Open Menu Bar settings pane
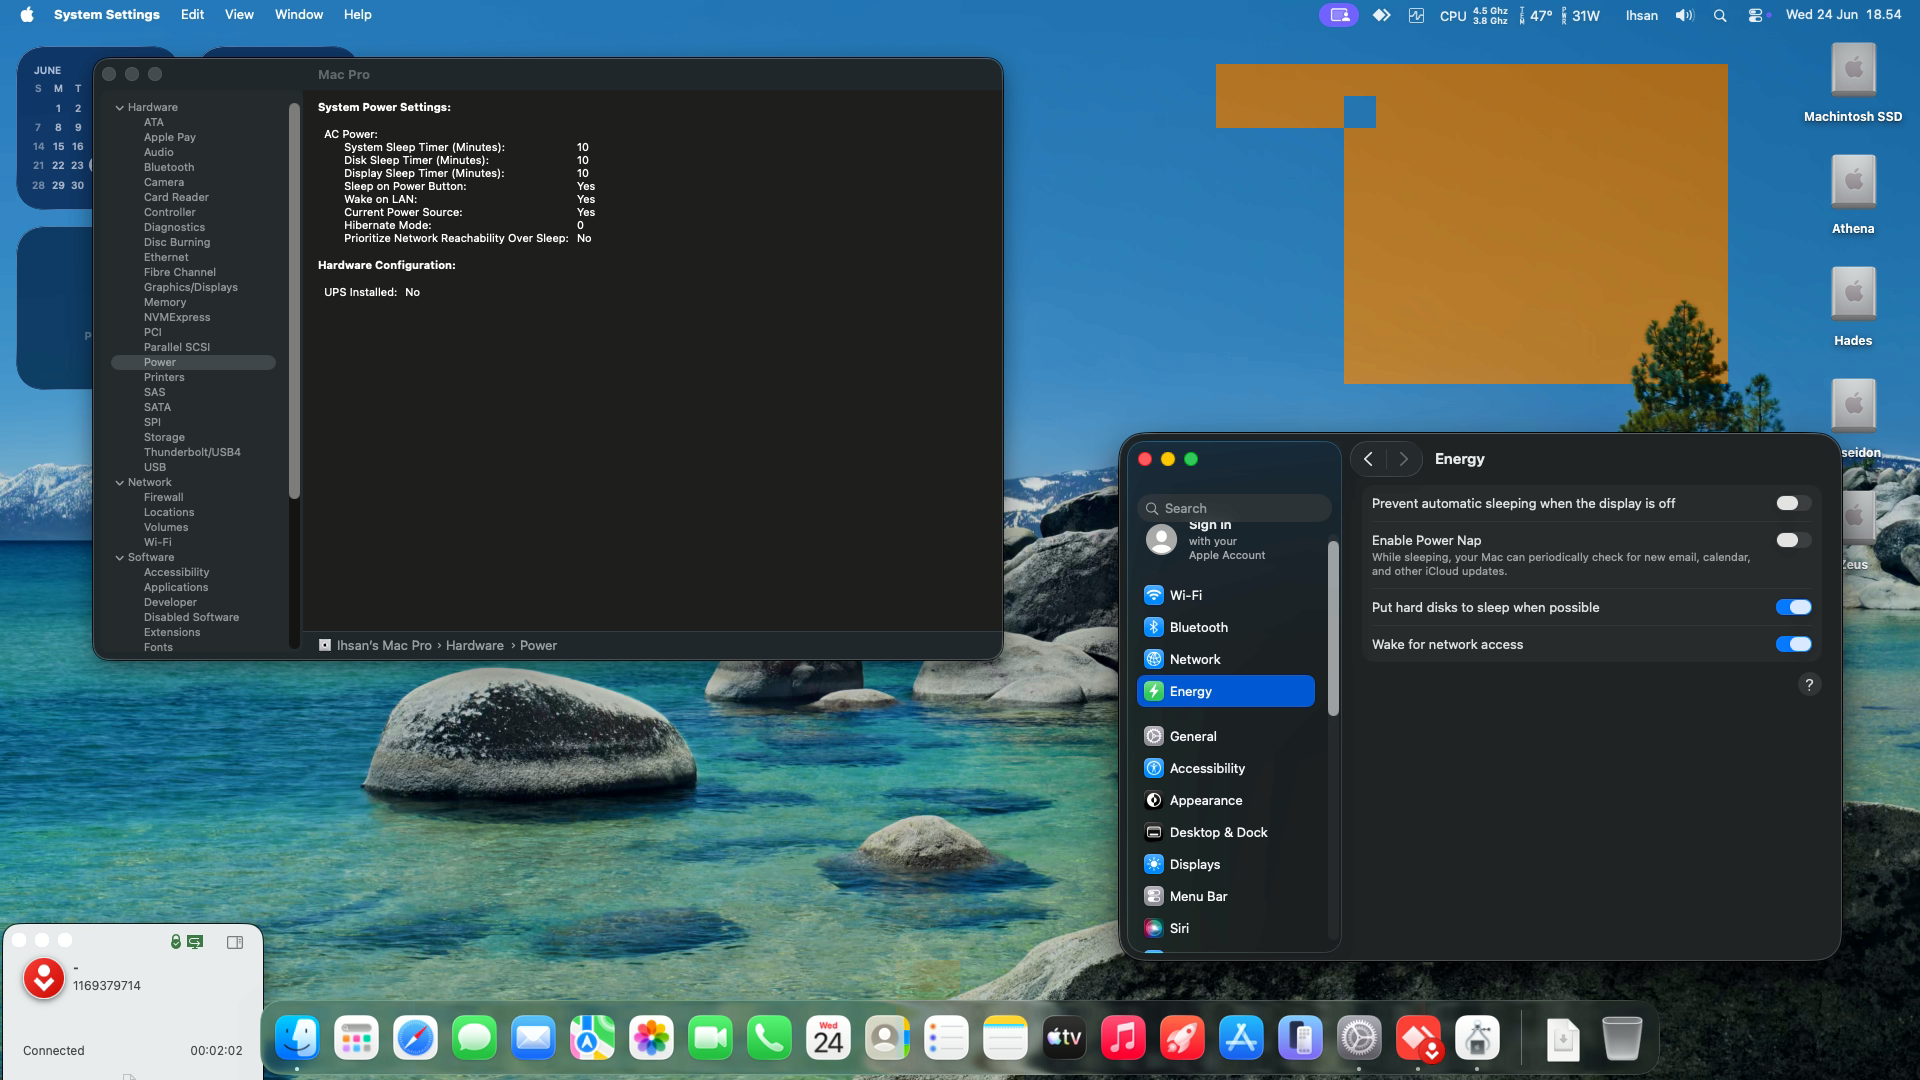Viewport: 1920px width, 1080px height. [1225, 896]
